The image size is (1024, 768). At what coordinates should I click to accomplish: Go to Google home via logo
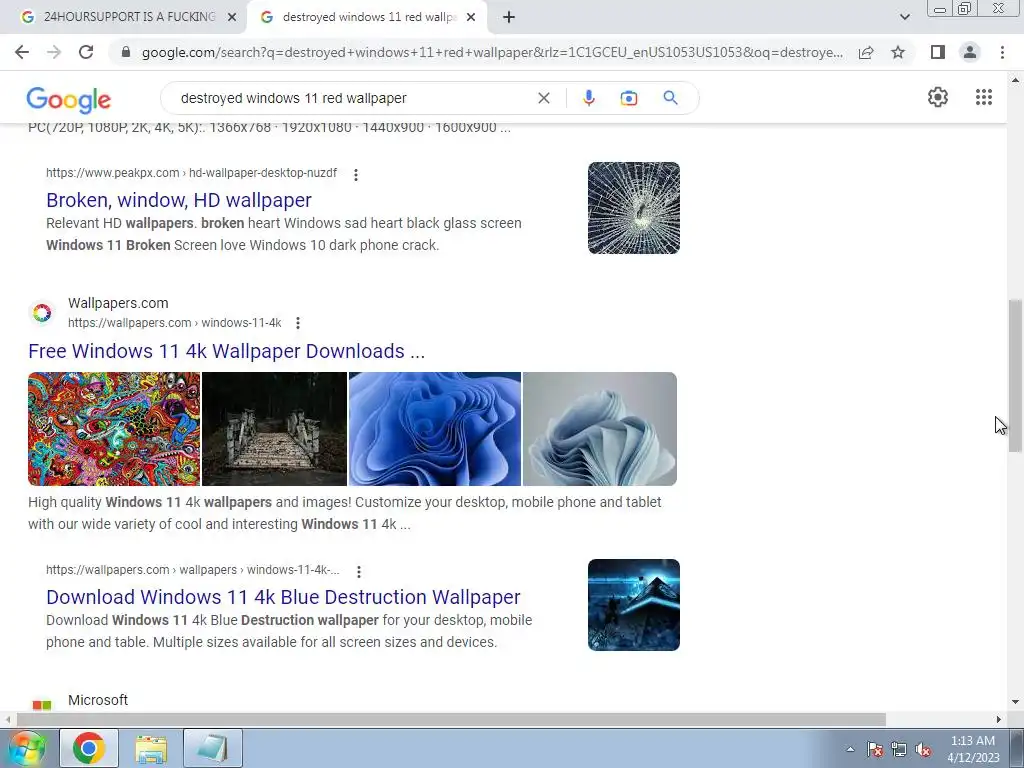69,100
